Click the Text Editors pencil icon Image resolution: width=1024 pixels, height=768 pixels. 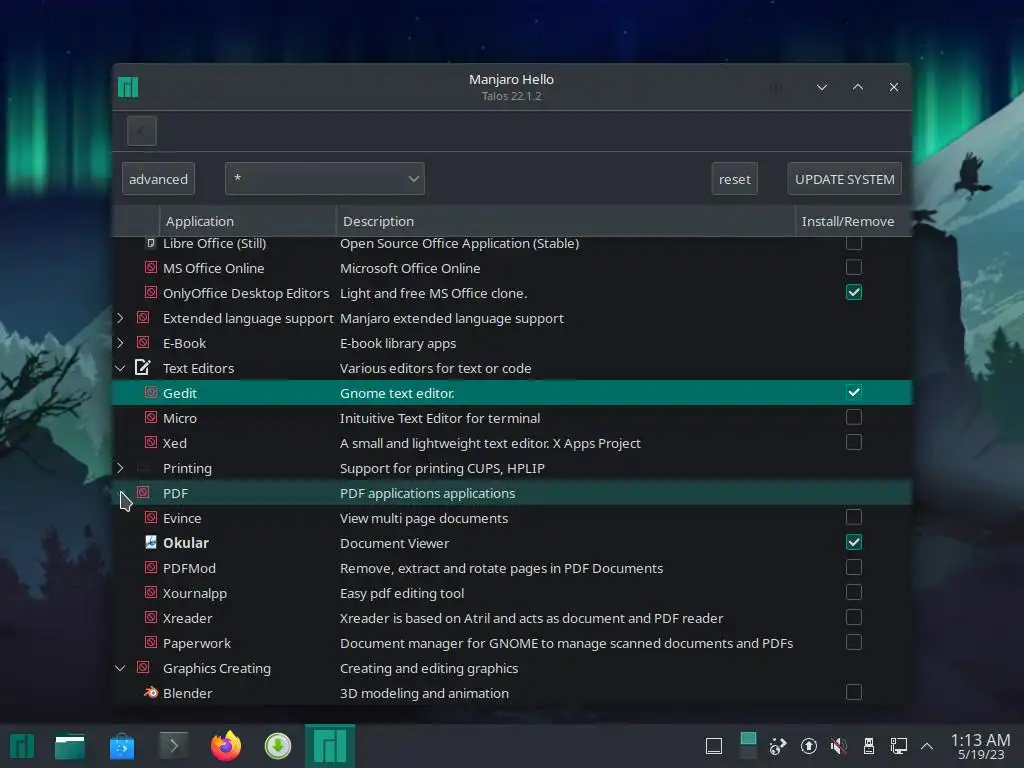pyautogui.click(x=143, y=368)
